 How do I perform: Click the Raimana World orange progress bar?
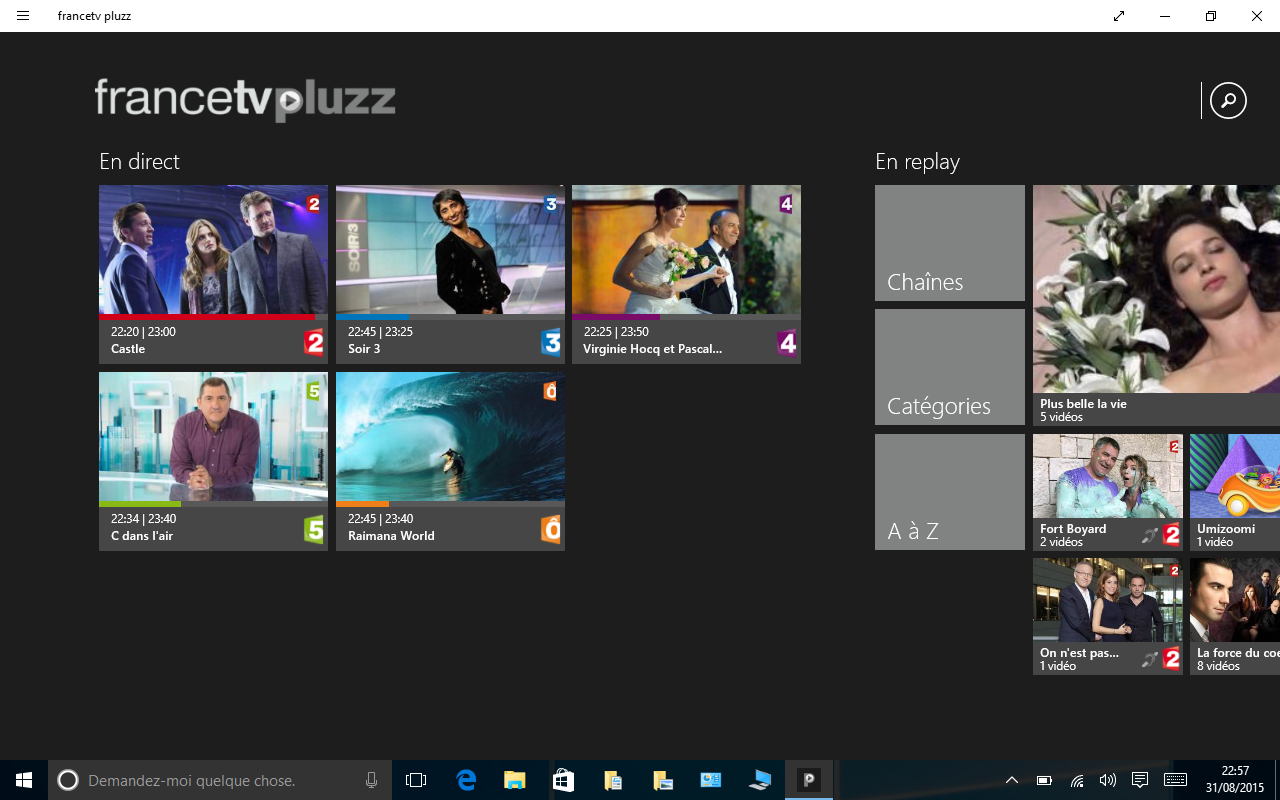pyautogui.click(x=362, y=504)
